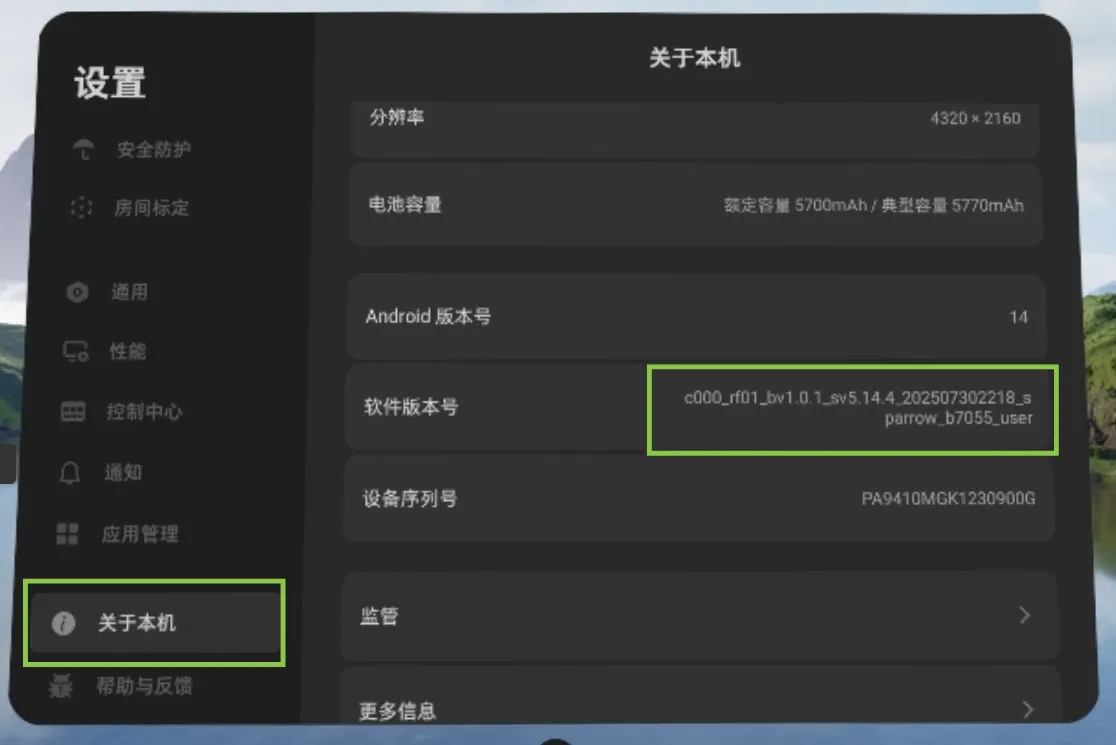Click the 监管 label text
The width and height of the screenshot is (1116, 745).
point(379,616)
